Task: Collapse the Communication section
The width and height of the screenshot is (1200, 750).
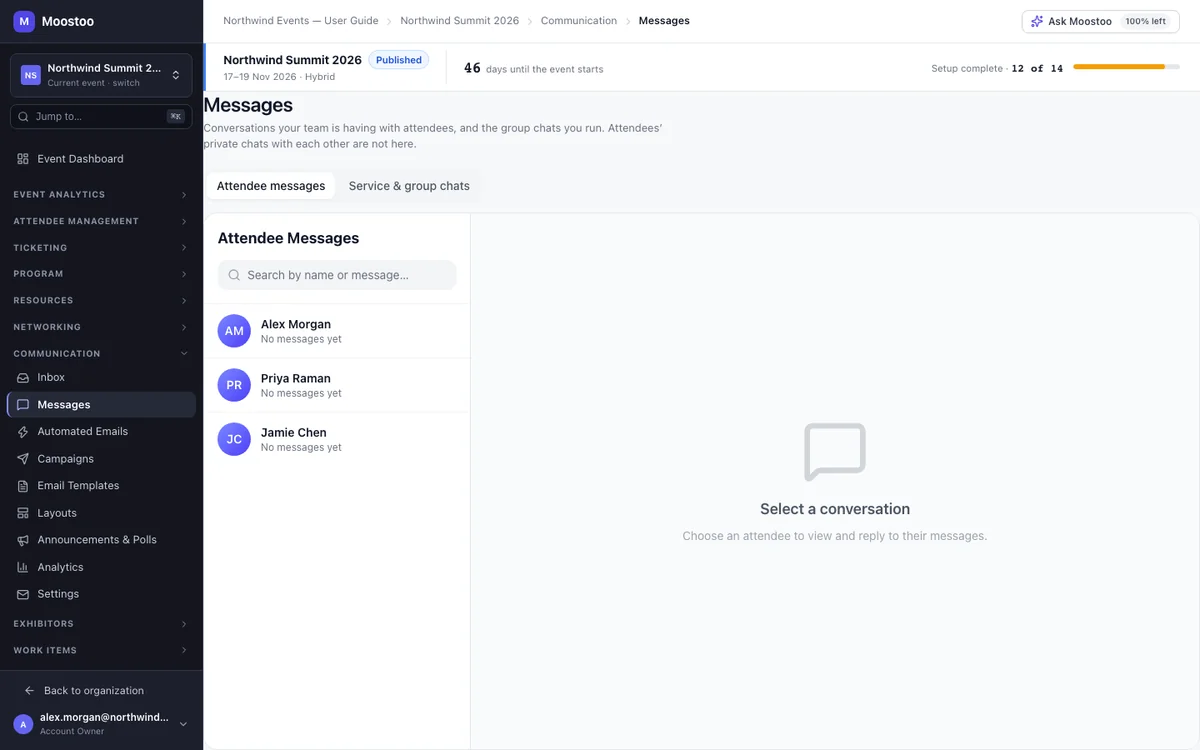Action: pos(101,354)
